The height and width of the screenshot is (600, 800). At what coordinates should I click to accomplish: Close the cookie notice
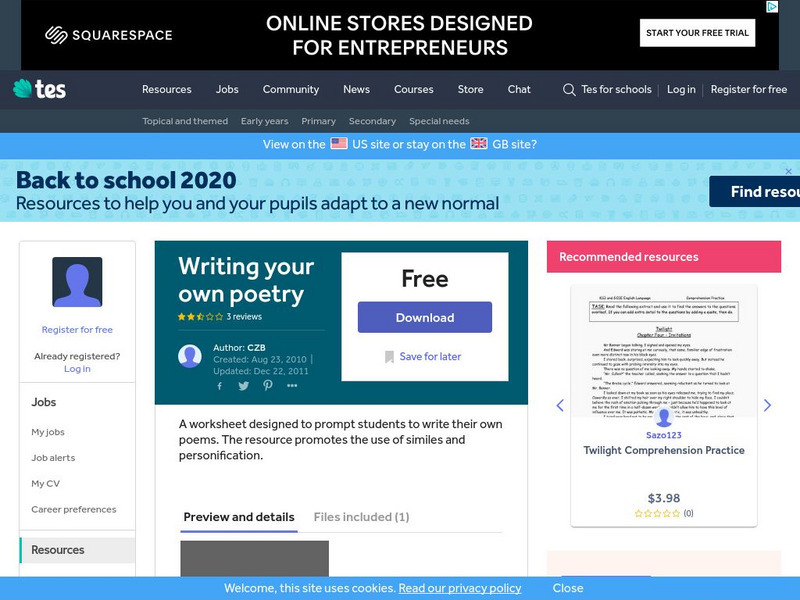pos(568,588)
